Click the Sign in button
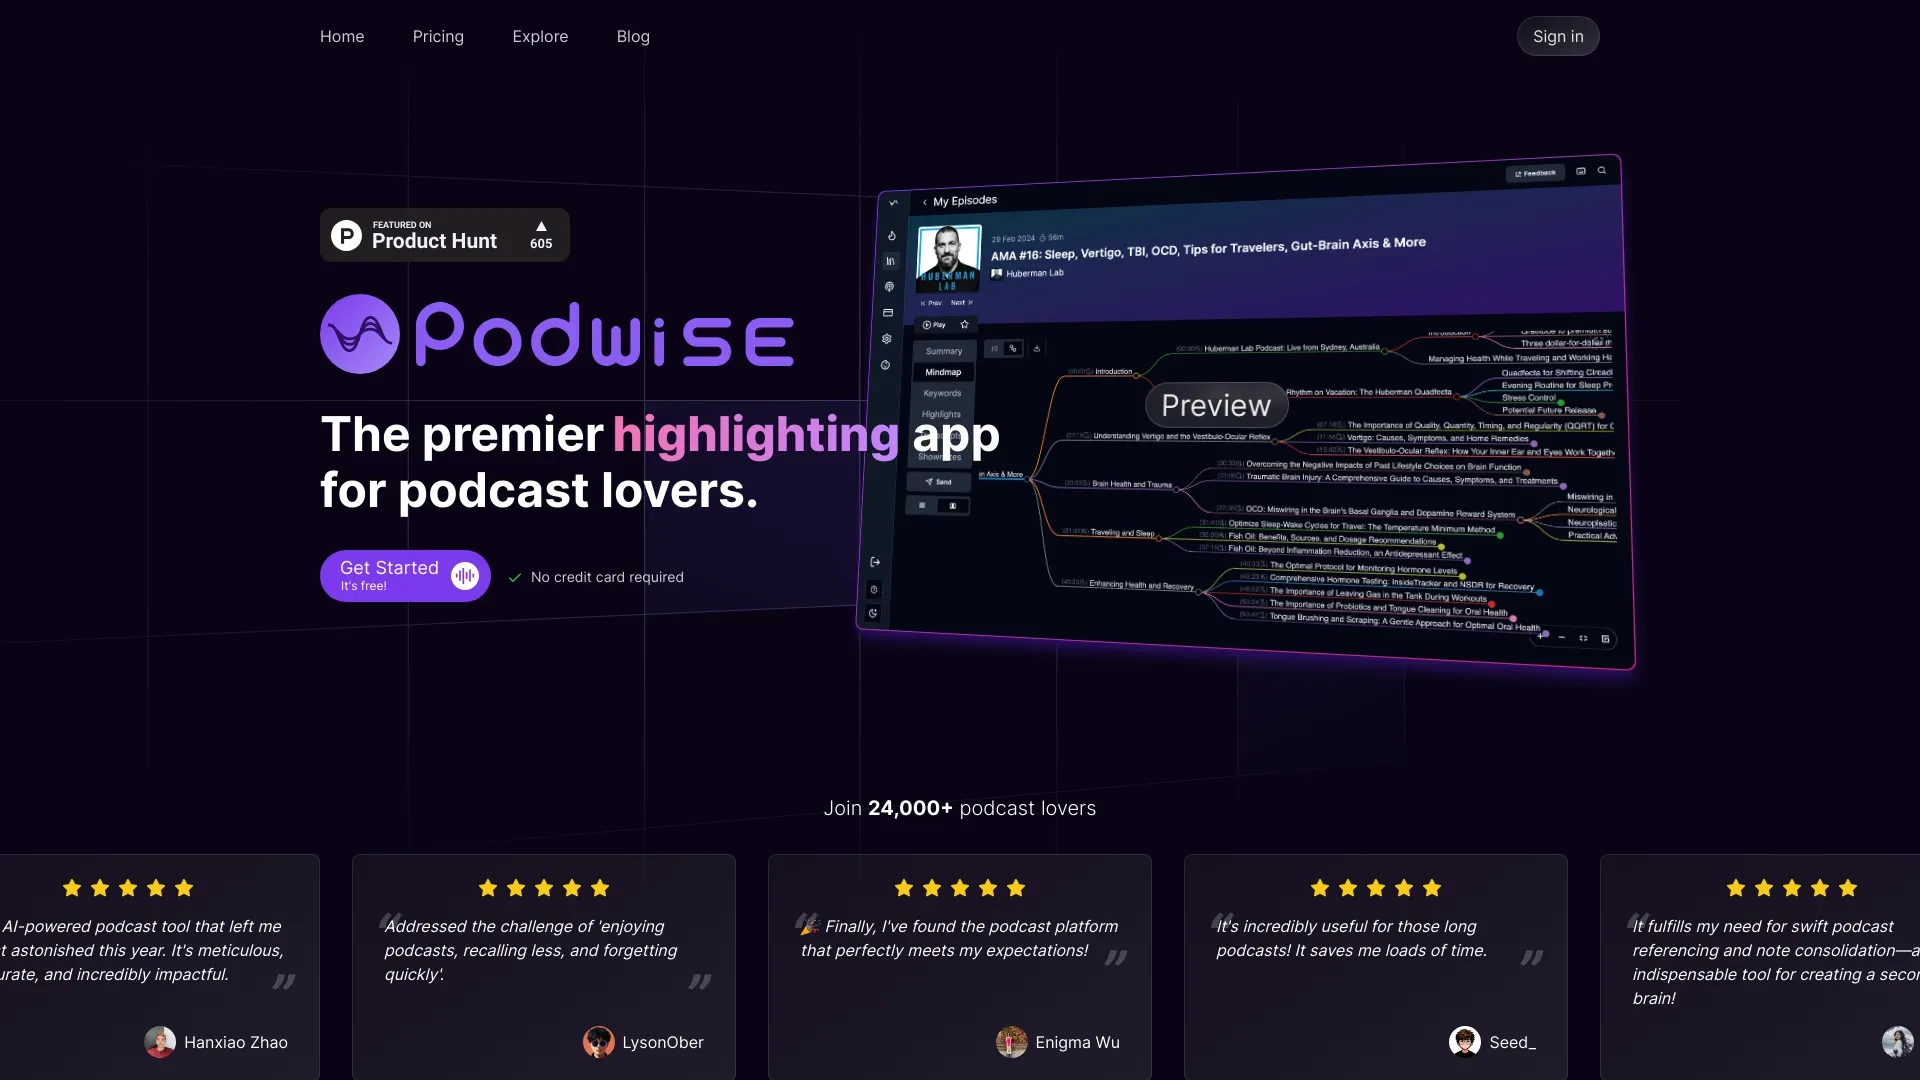1920x1080 pixels. point(1557,36)
